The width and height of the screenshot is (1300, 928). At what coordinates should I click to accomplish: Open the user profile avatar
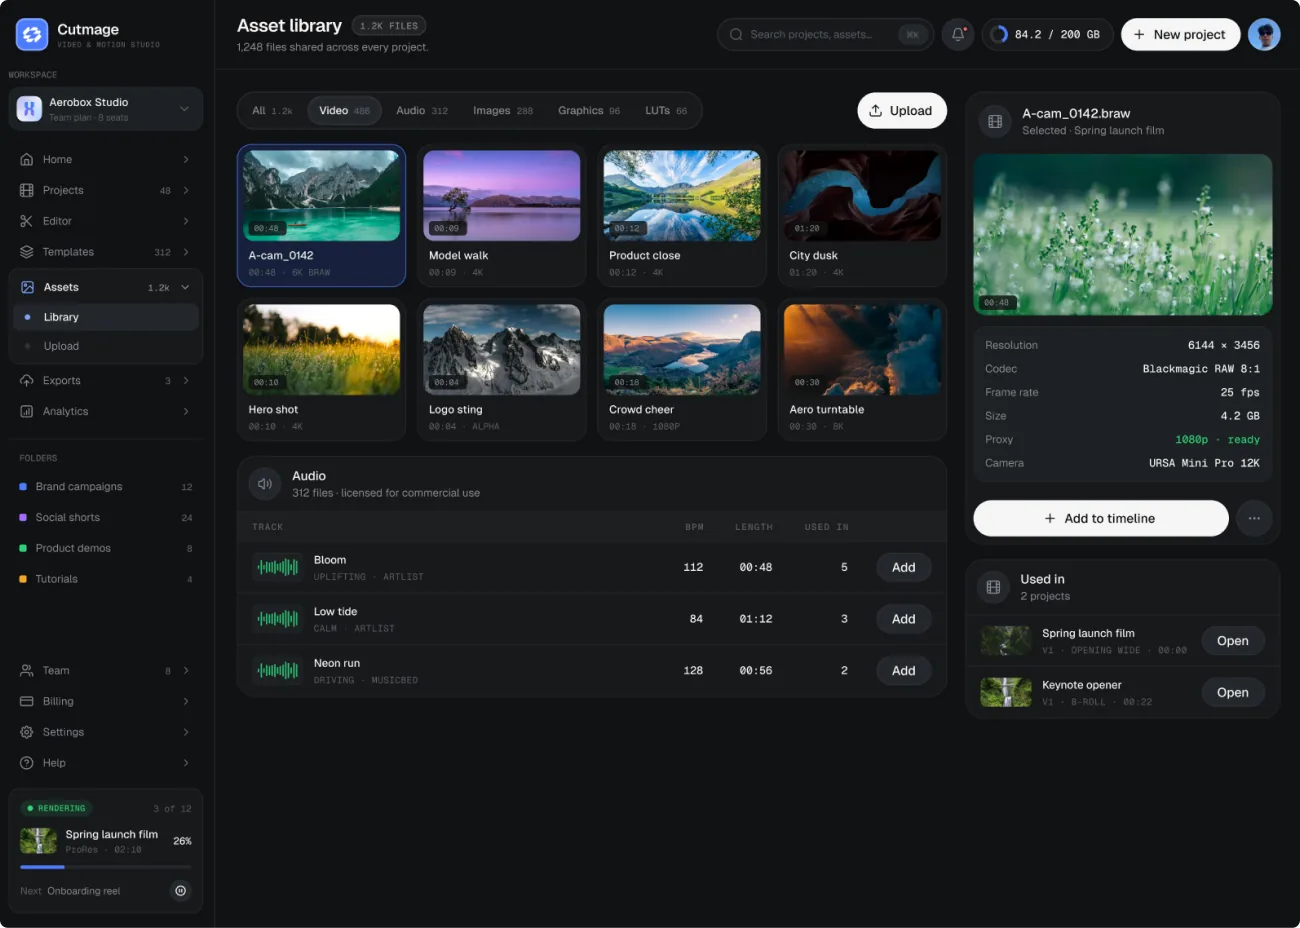(1264, 34)
